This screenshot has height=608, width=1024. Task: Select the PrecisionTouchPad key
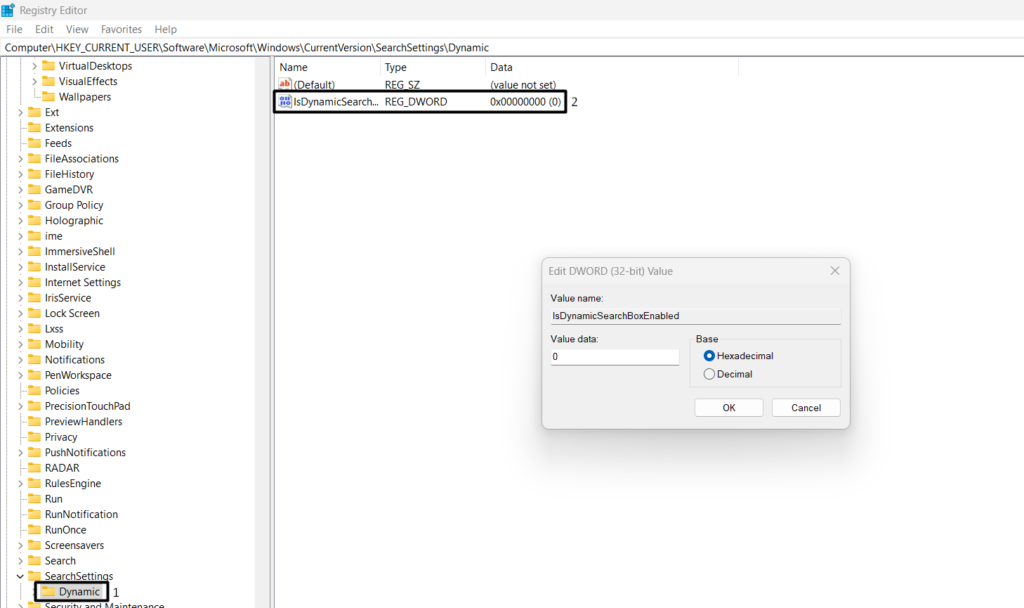coord(88,406)
